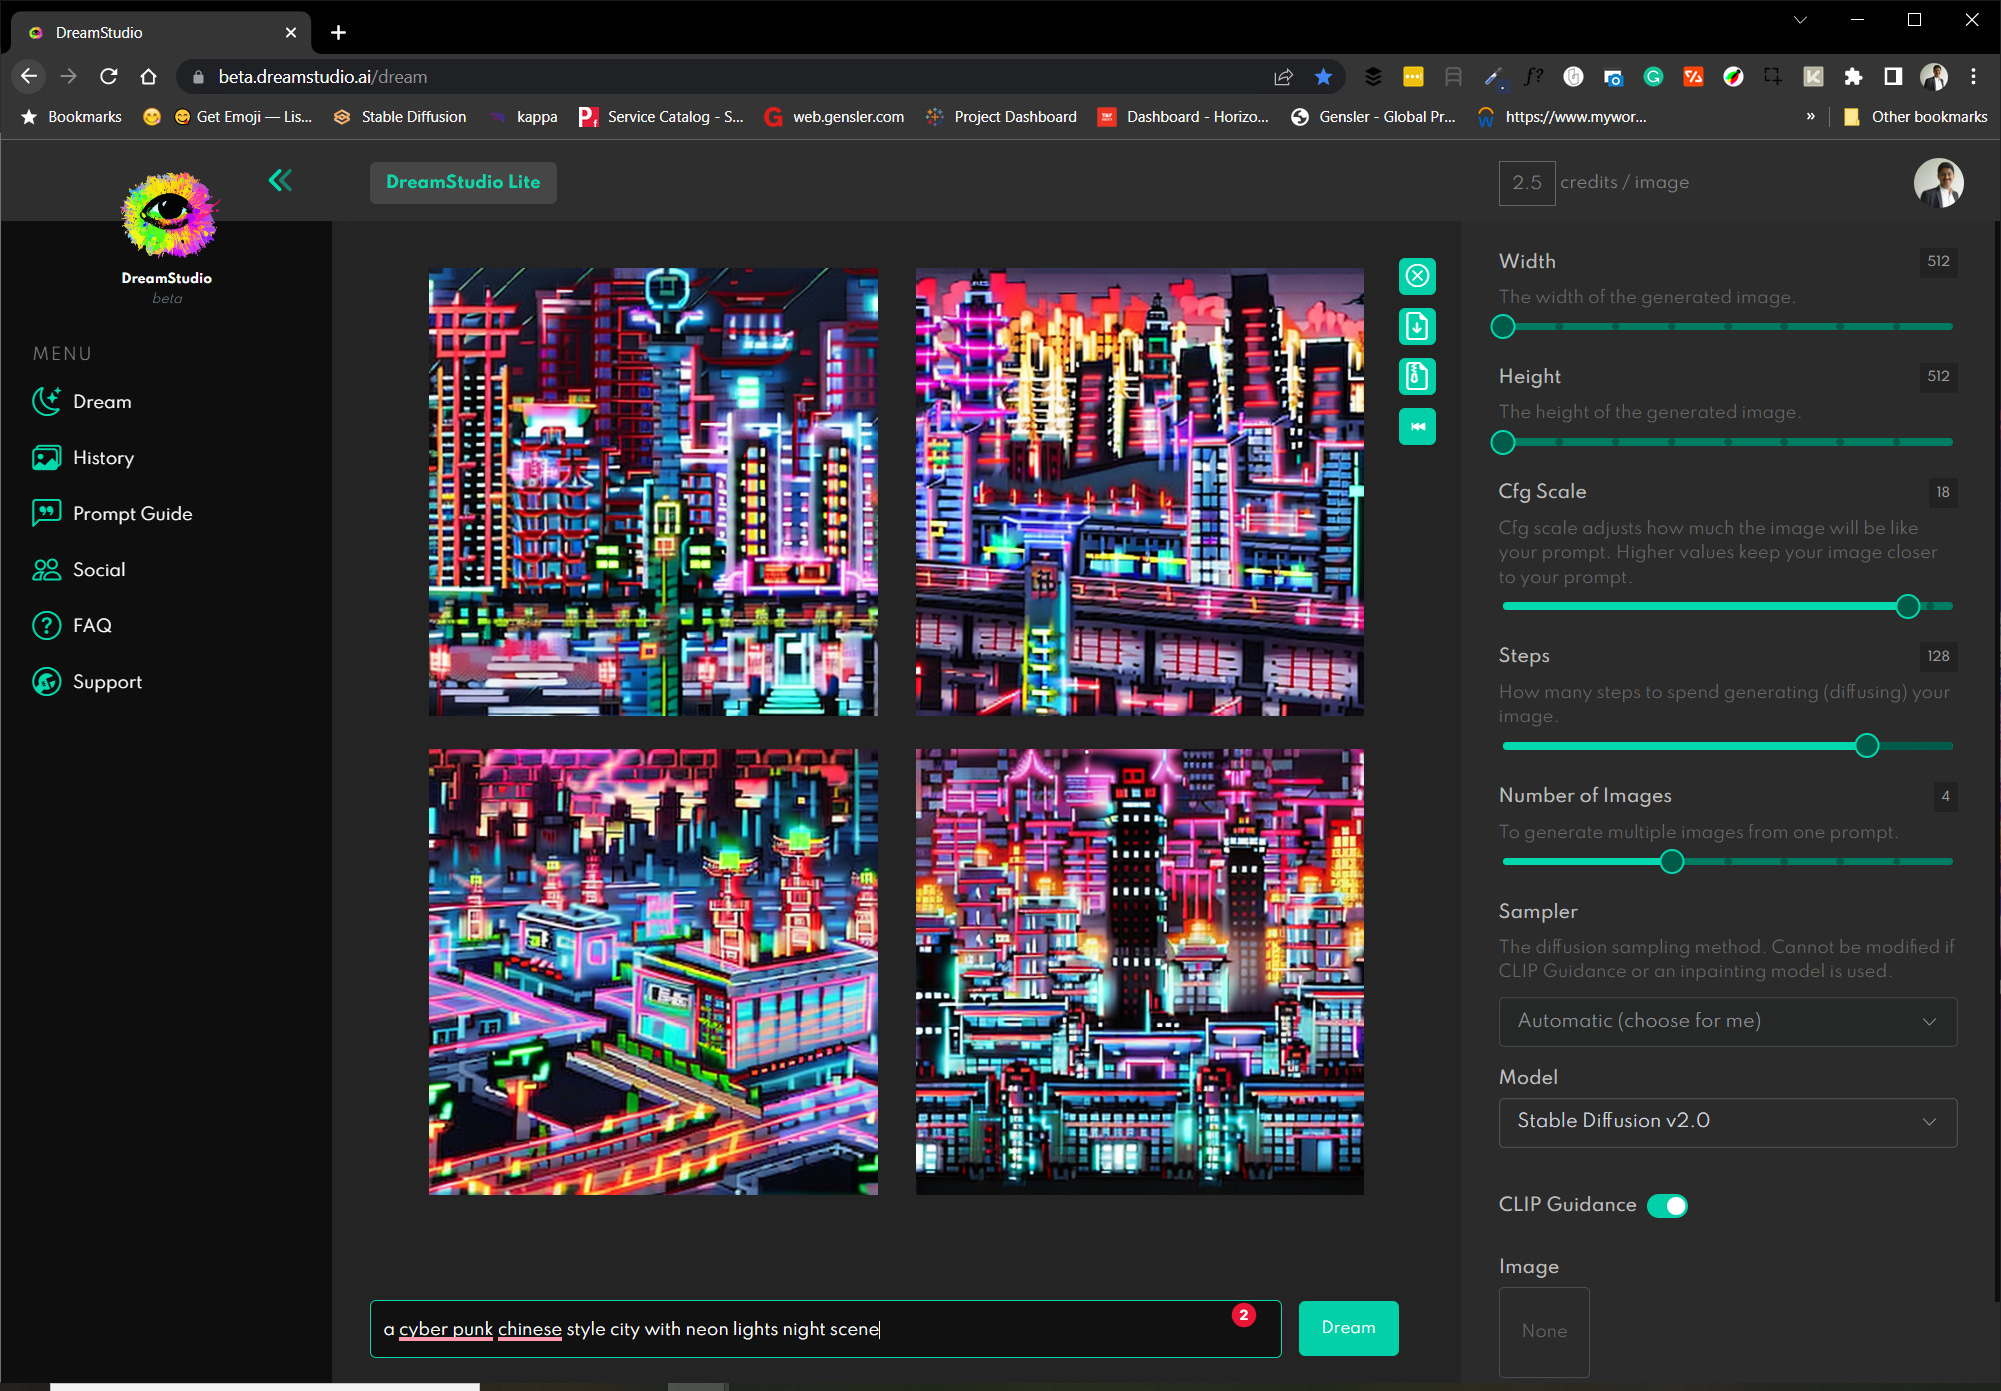The image size is (2001, 1391).
Task: Select the DreamStudio Lite tab
Action: pyautogui.click(x=464, y=182)
